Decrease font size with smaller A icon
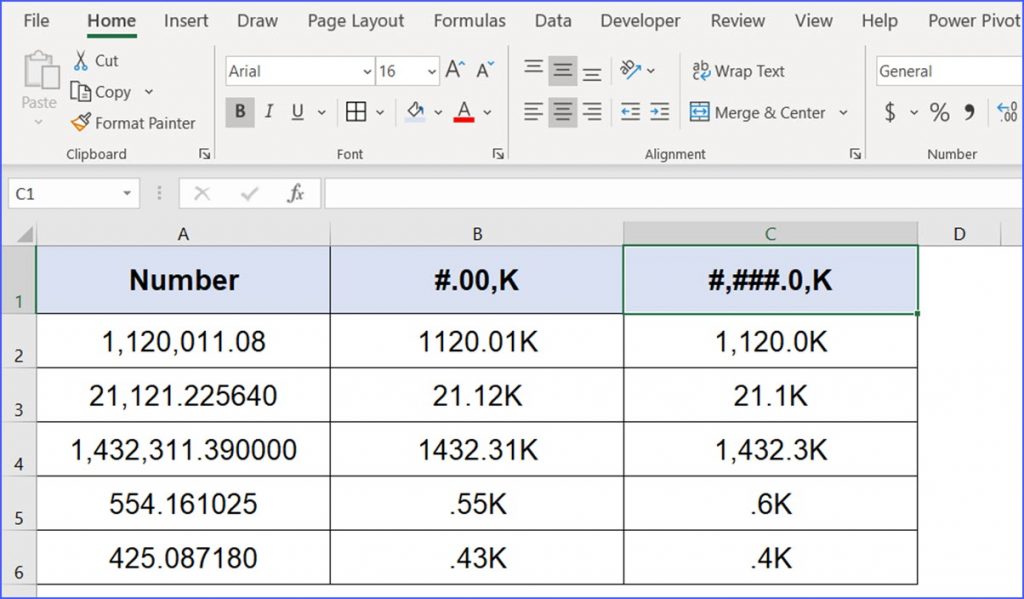 [485, 71]
